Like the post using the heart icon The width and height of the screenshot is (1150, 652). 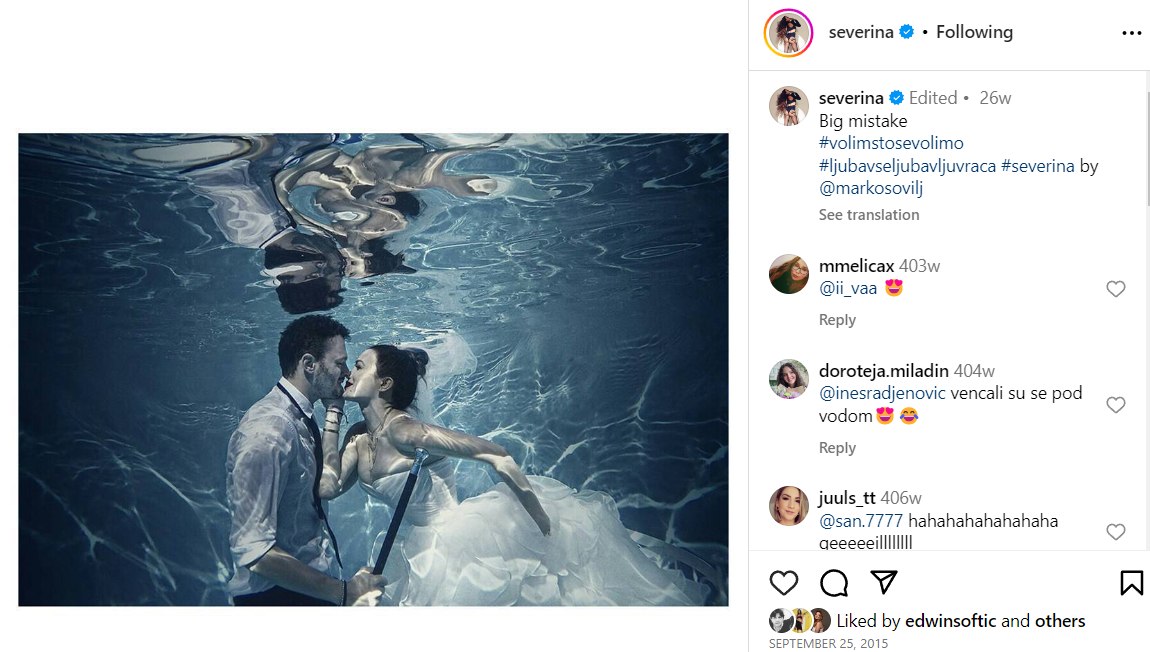click(x=784, y=582)
